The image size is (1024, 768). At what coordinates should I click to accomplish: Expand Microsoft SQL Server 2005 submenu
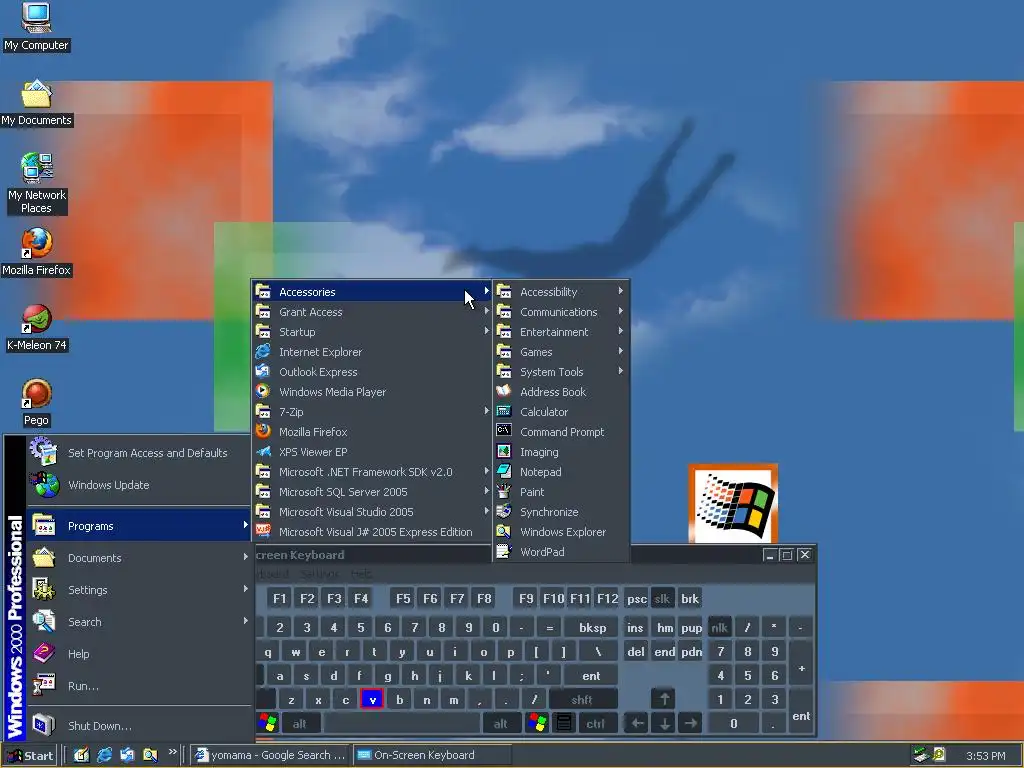point(372,492)
